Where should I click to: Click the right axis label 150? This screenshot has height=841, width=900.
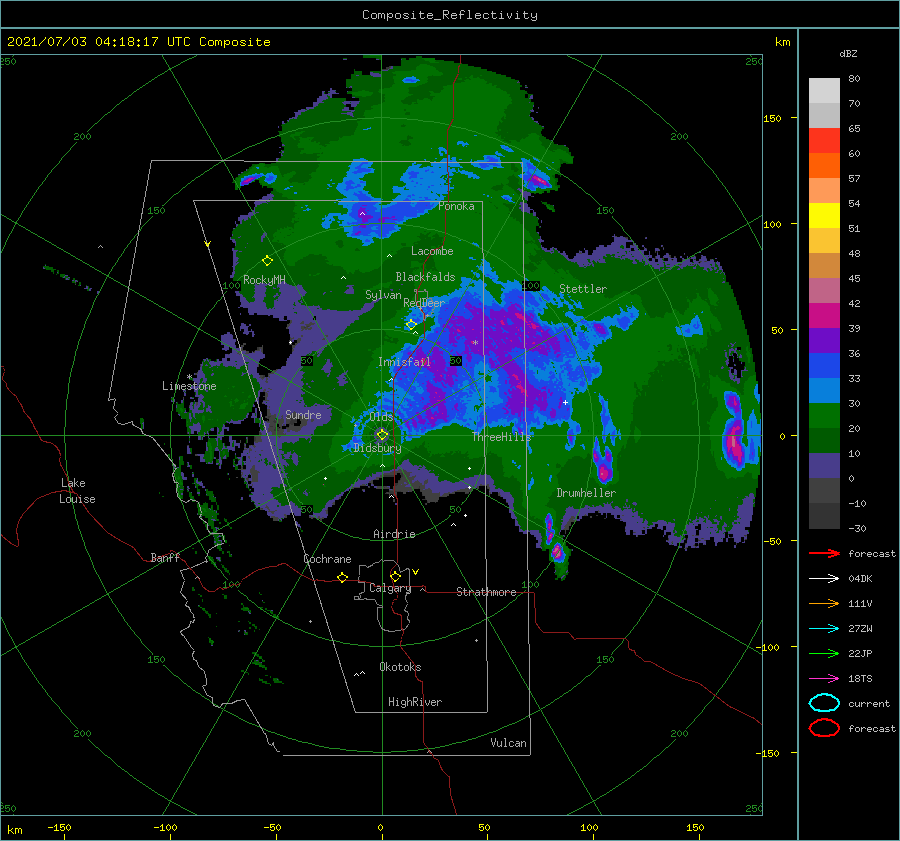[772, 118]
